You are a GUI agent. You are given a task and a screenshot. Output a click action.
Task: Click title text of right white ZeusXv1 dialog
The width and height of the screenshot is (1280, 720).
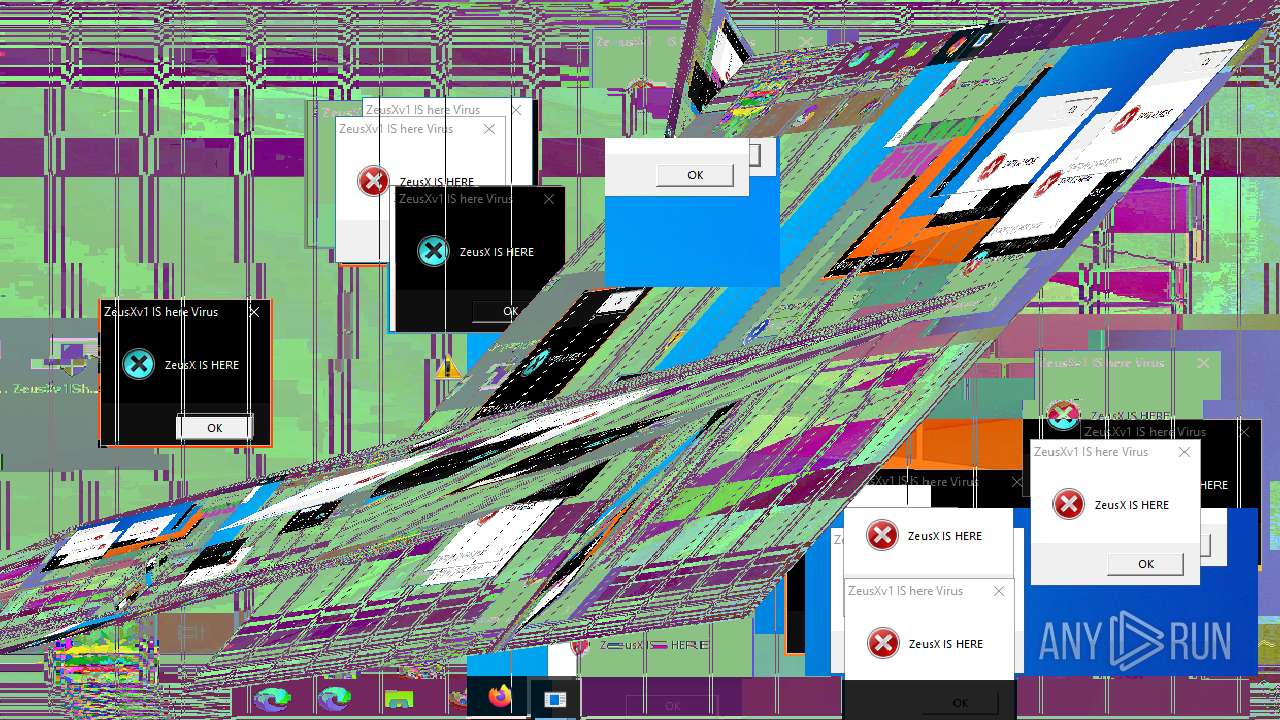click(1091, 452)
